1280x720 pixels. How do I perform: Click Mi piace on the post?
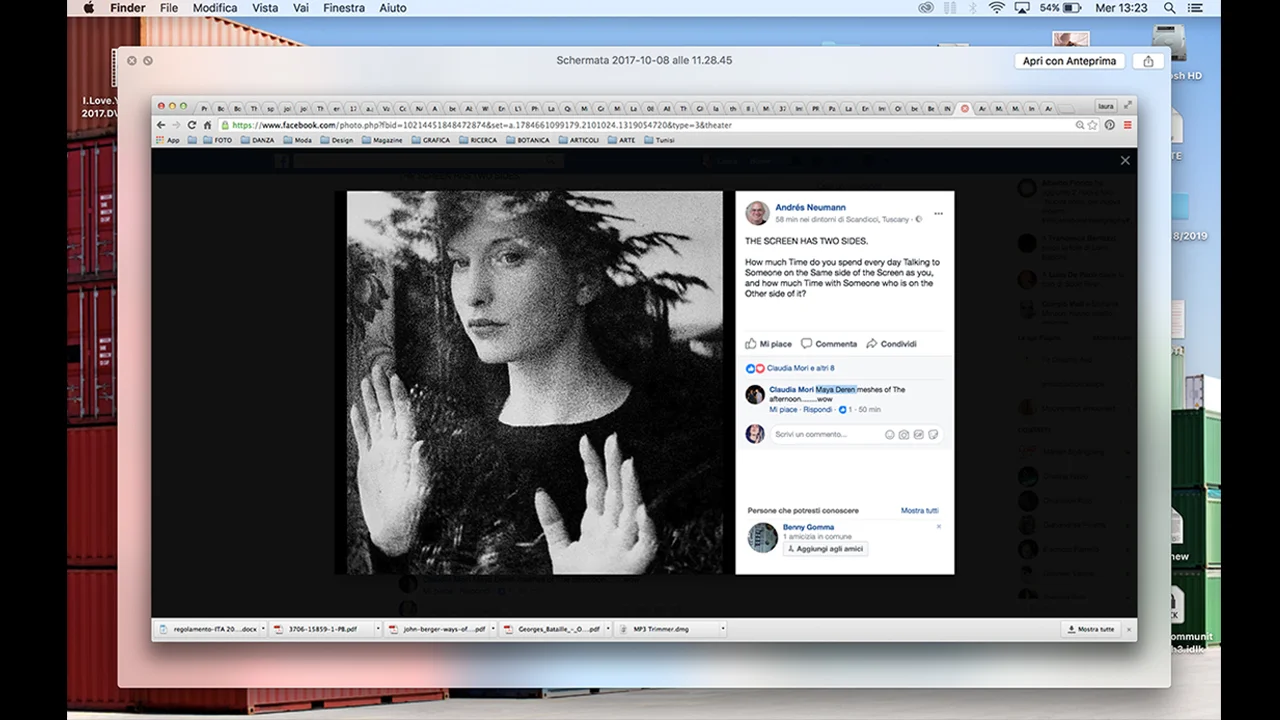pos(768,344)
